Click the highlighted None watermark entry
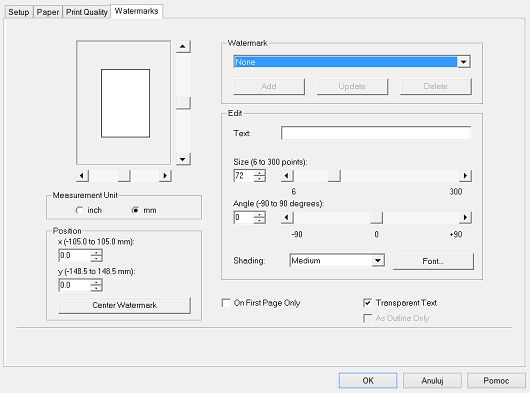The width and height of the screenshot is (530, 393). (345, 62)
